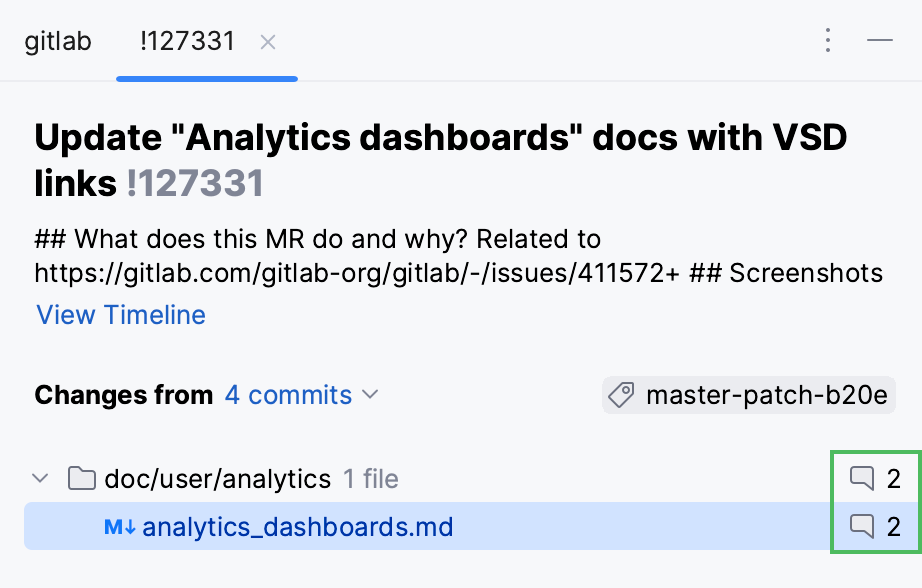The width and height of the screenshot is (922, 588).
Task: Expand the Changes from selector chevron
Action: [x=369, y=396]
